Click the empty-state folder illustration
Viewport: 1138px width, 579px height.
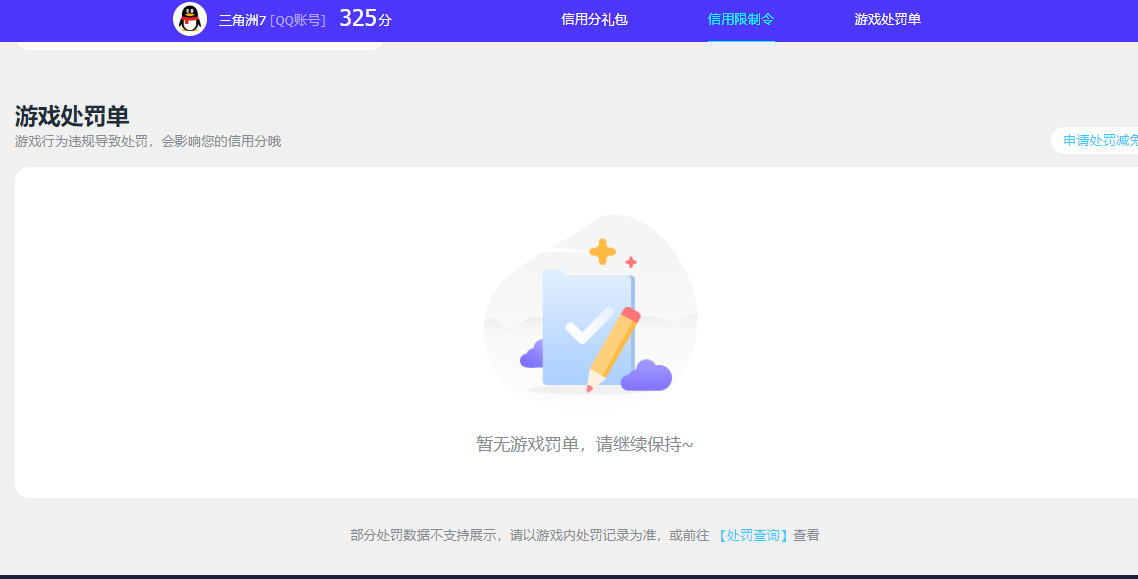point(585,310)
